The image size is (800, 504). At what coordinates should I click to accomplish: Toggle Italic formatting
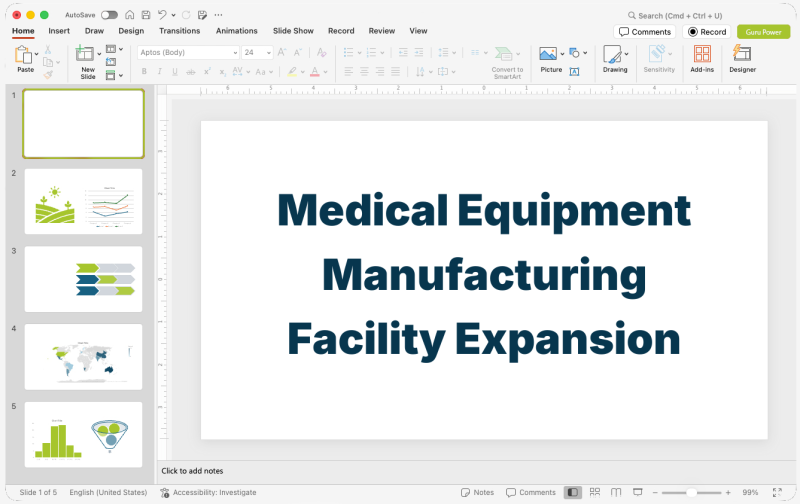click(x=159, y=71)
